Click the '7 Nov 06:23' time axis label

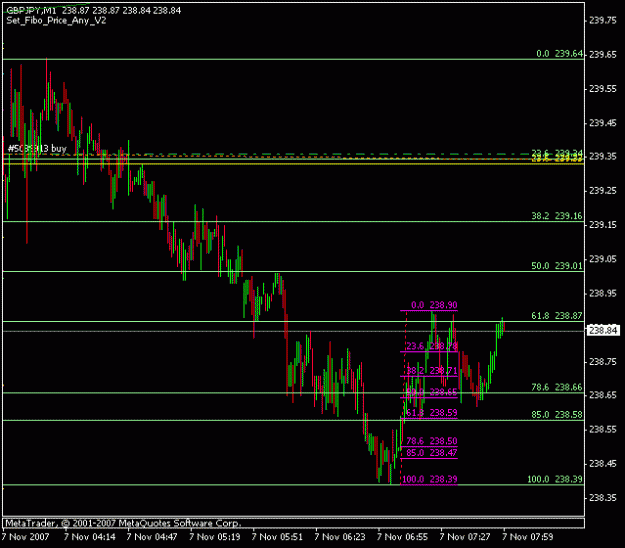point(340,537)
